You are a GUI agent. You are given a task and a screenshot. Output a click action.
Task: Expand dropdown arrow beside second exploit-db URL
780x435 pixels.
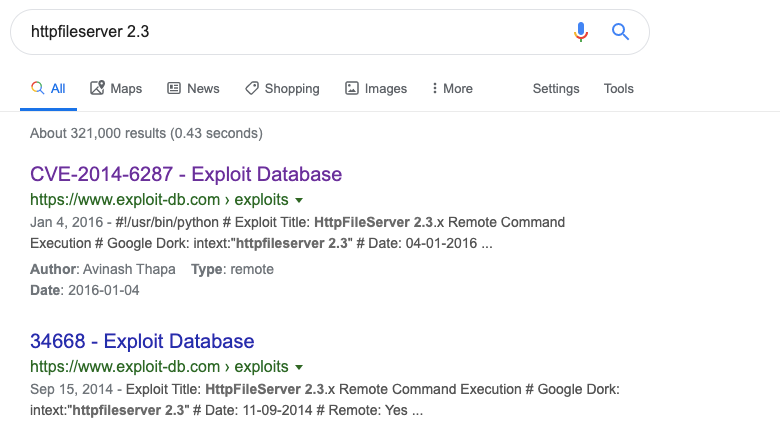tap(299, 367)
